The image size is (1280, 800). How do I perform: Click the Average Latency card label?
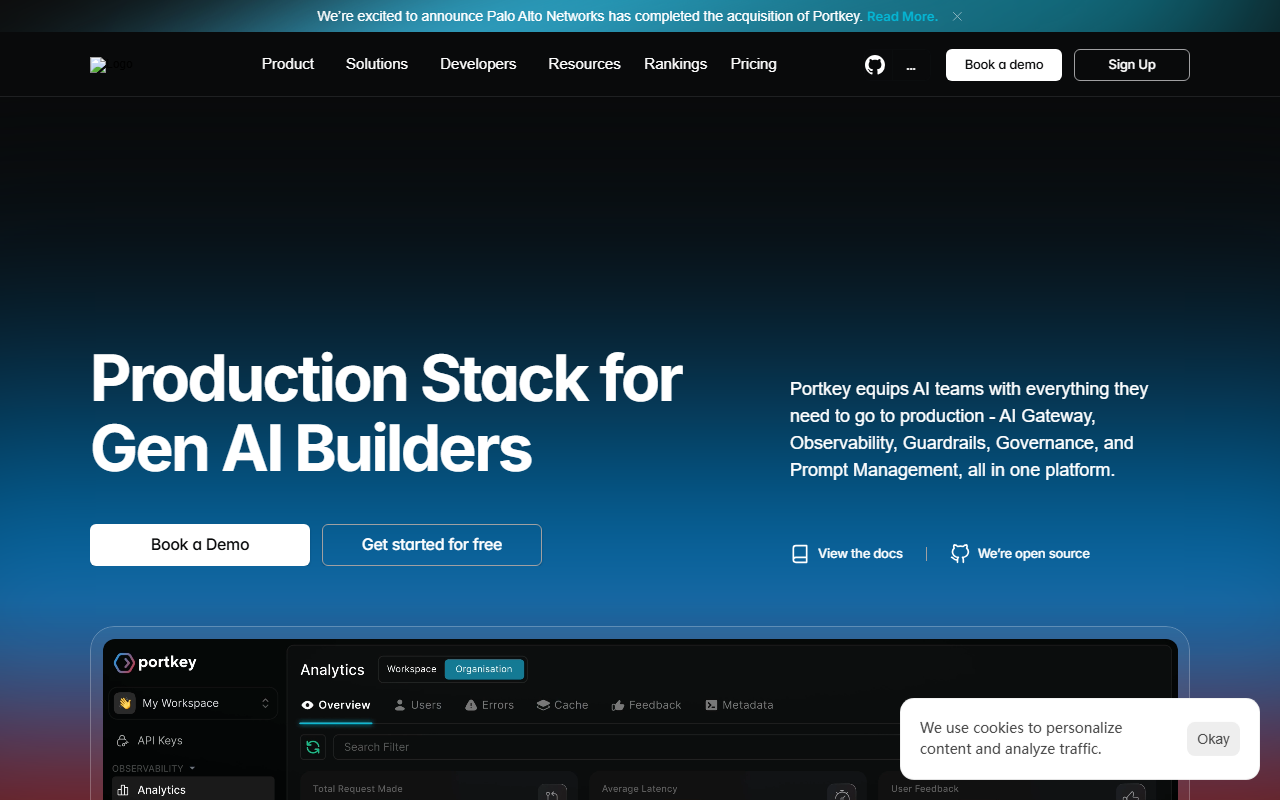click(639, 789)
